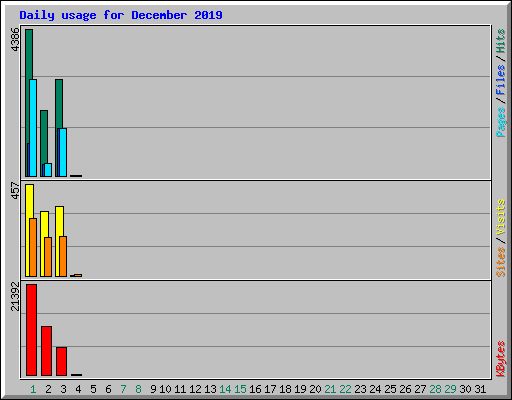This screenshot has width=512, height=400.
Task: Click day label 7 on the x-axis
Action: pyautogui.click(x=123, y=389)
